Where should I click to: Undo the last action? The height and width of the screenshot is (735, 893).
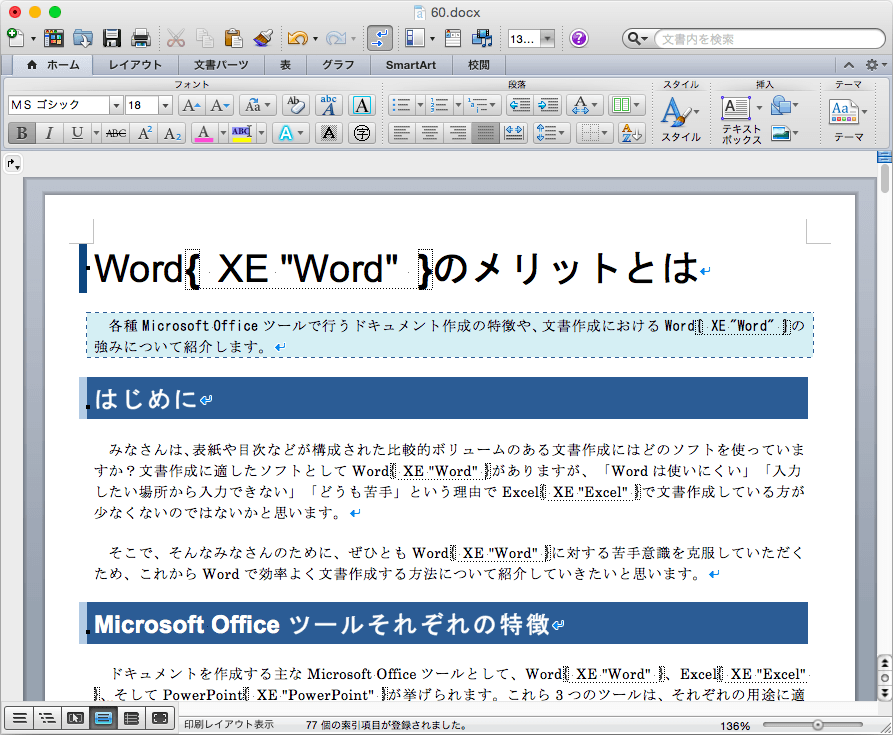coord(297,38)
